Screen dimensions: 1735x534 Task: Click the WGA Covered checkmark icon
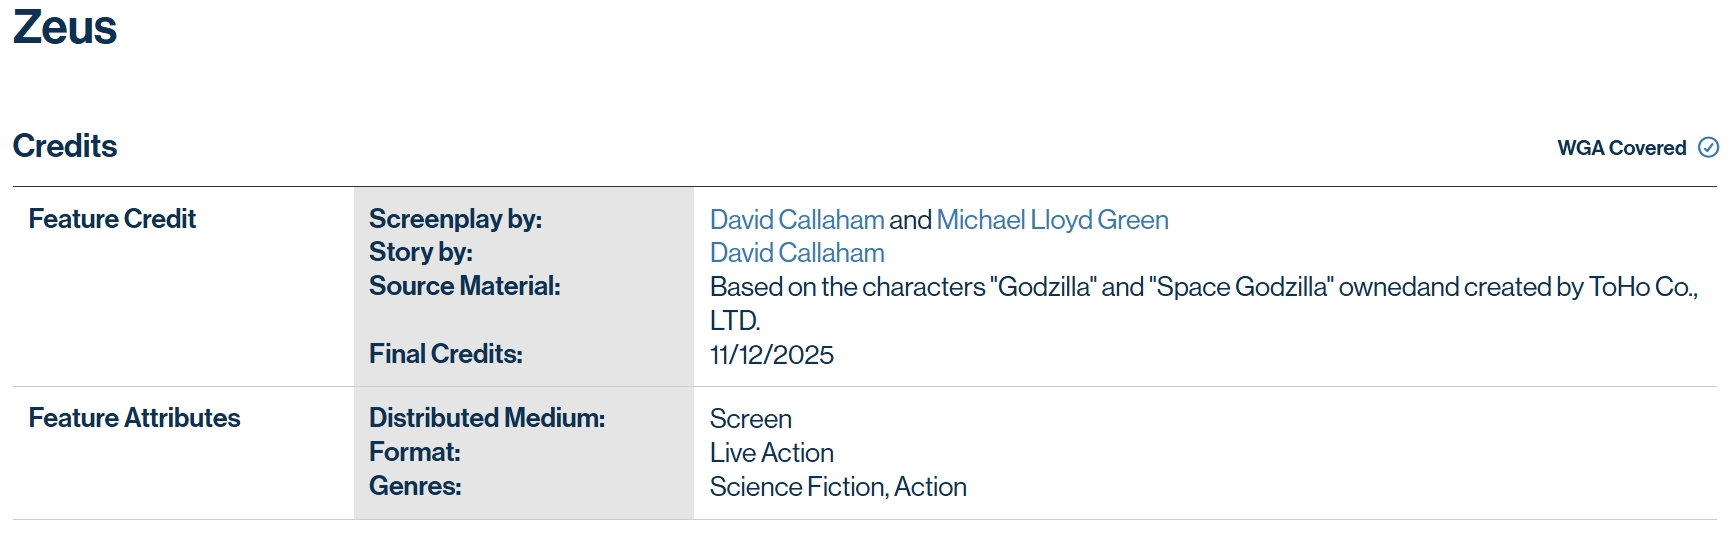coord(1708,148)
